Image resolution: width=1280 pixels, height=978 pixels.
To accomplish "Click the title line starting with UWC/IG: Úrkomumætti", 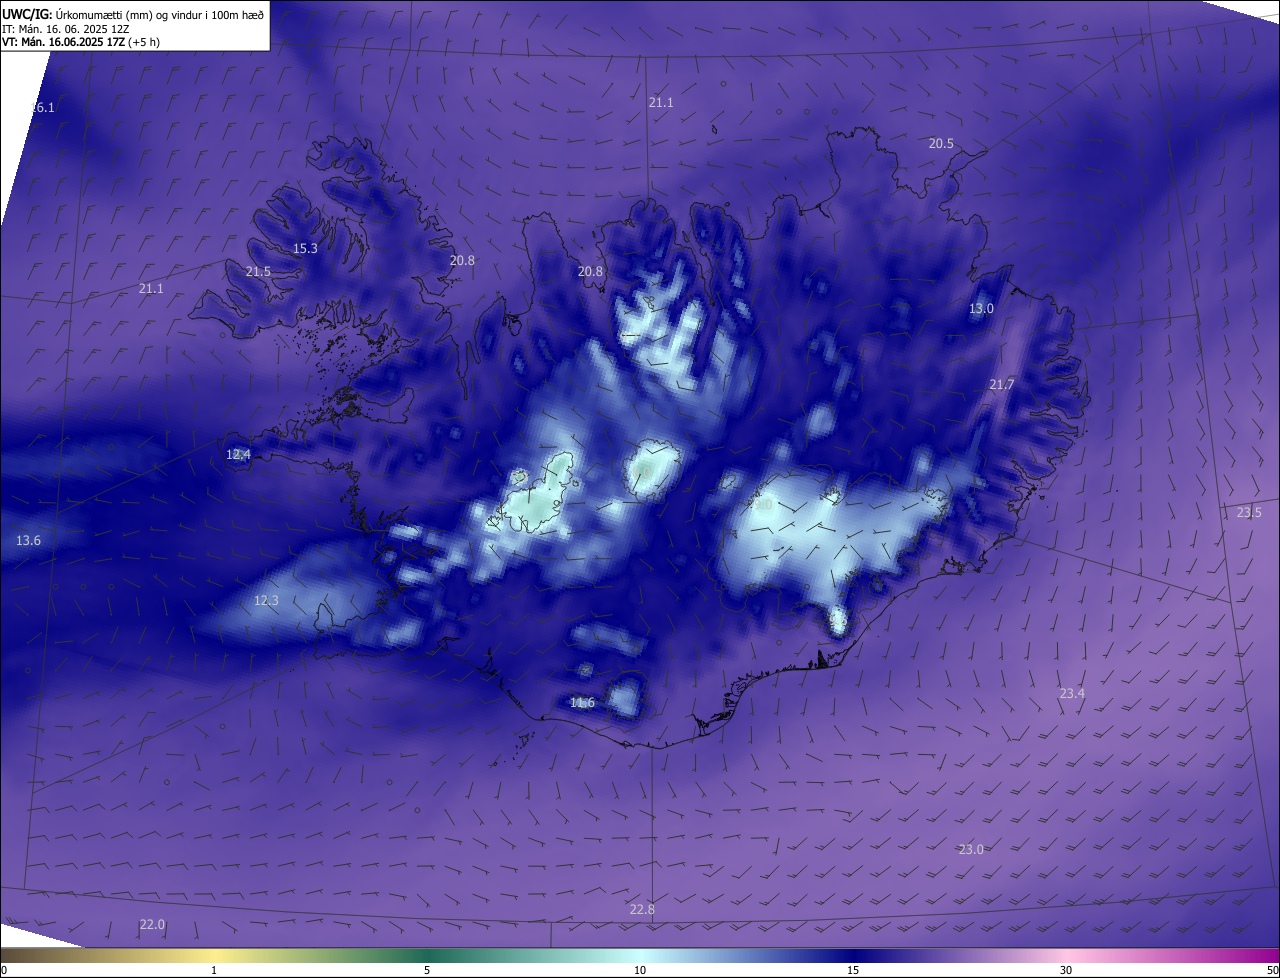I will pyautogui.click(x=133, y=14).
